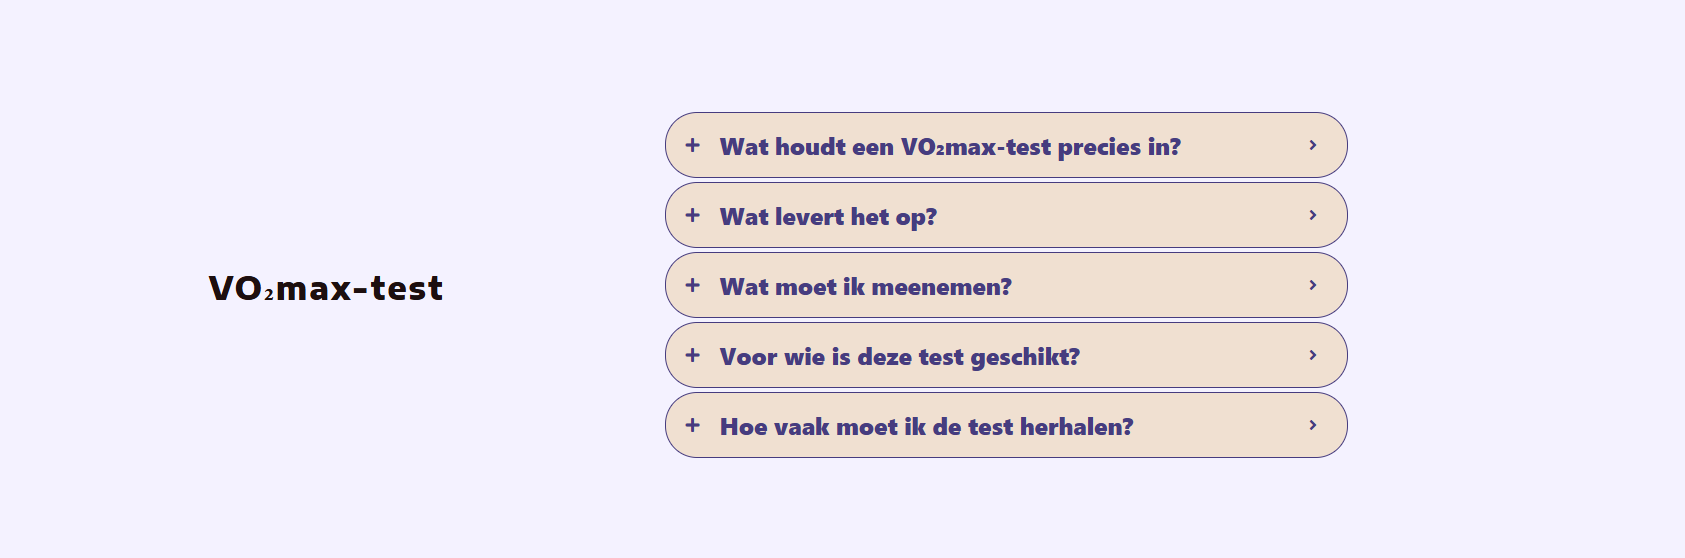The image size is (1685, 558).
Task: Click the chevron arrow on 'Wat houdt een VO₂max-test precies in?'
Action: point(1313,145)
